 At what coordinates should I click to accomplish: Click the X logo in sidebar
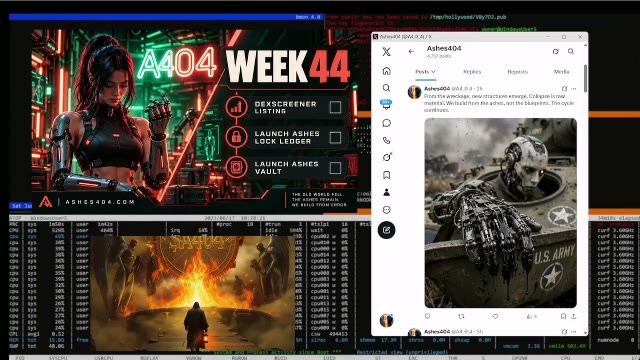(x=386, y=51)
